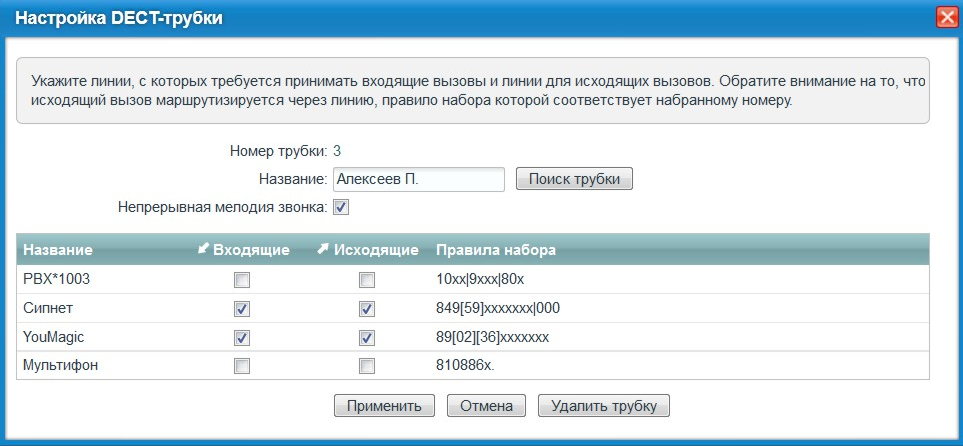Enable outgoing calls for Мультифон
Image resolution: width=963 pixels, height=446 pixels.
click(367, 367)
